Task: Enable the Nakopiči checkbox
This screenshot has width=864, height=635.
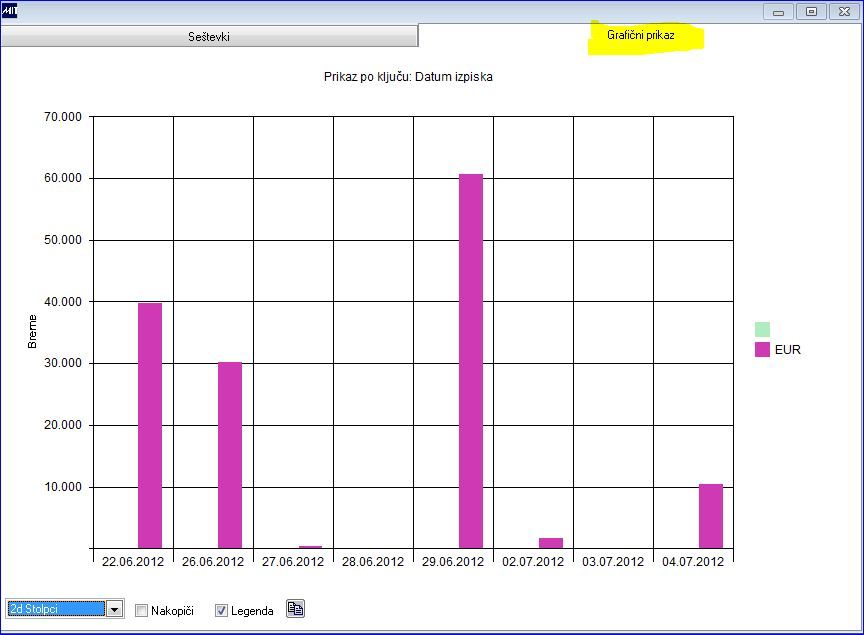Action: (x=142, y=610)
